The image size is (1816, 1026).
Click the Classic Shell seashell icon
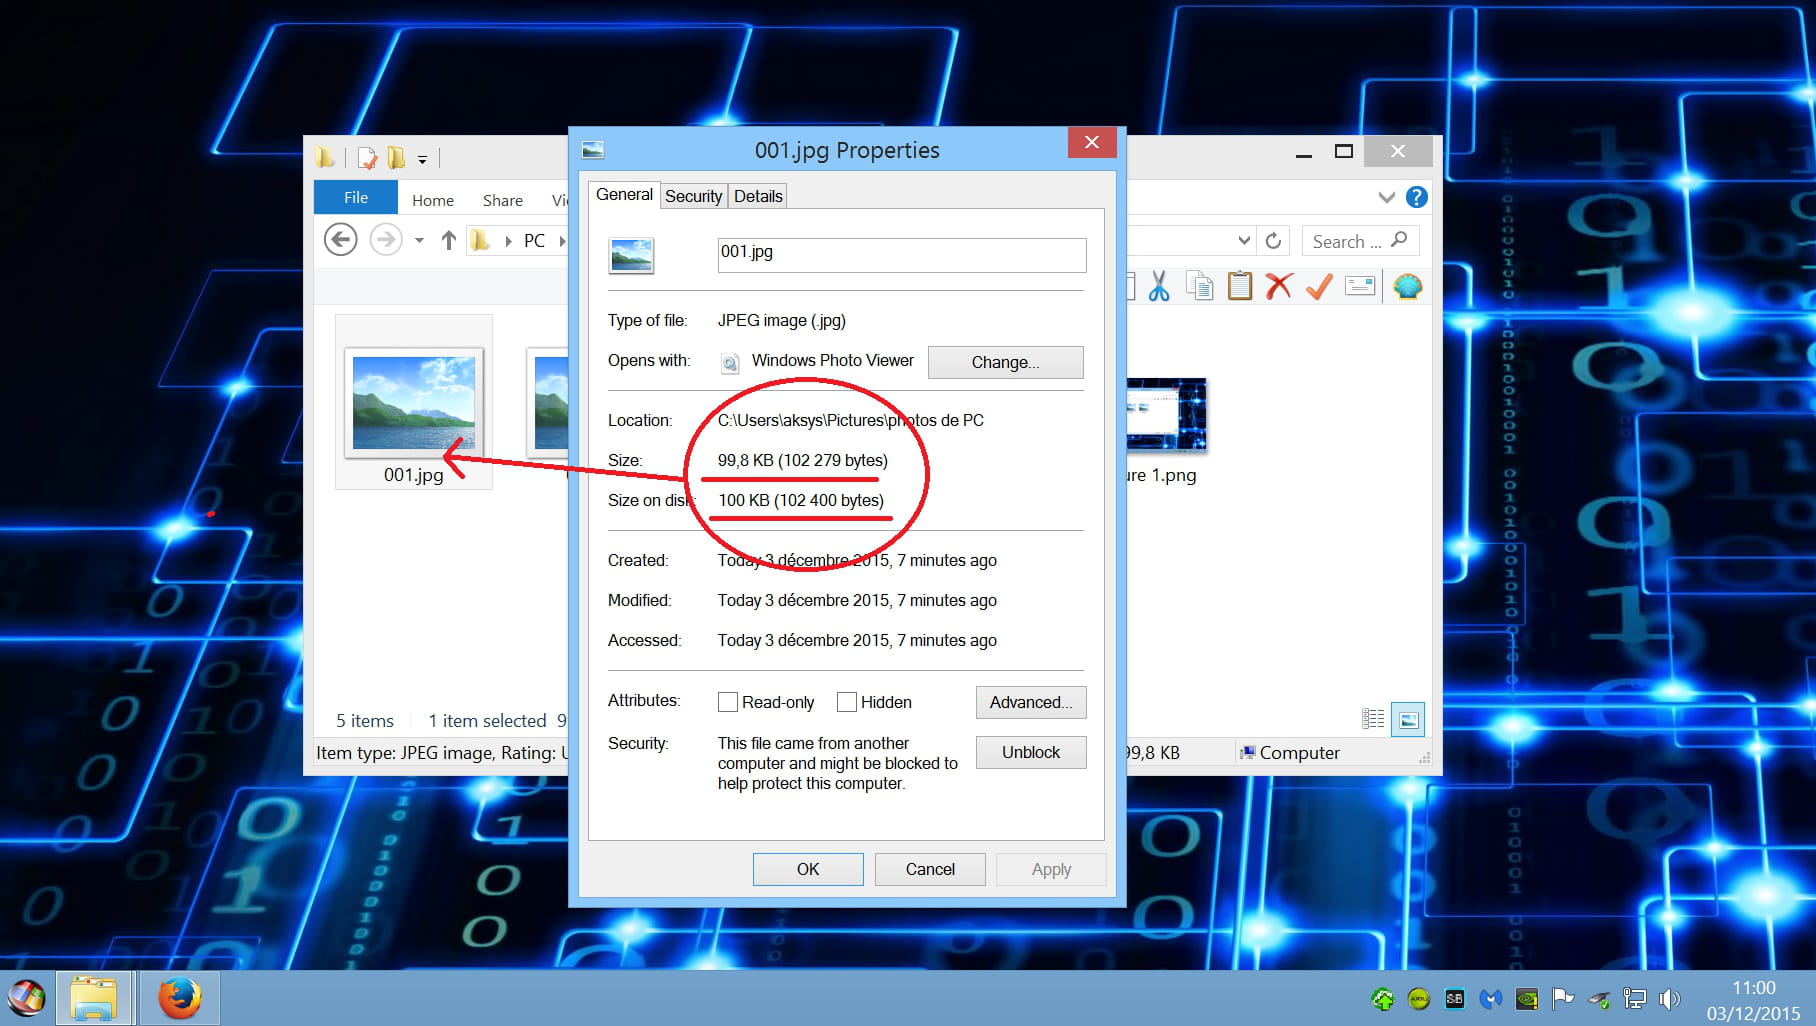(1407, 287)
